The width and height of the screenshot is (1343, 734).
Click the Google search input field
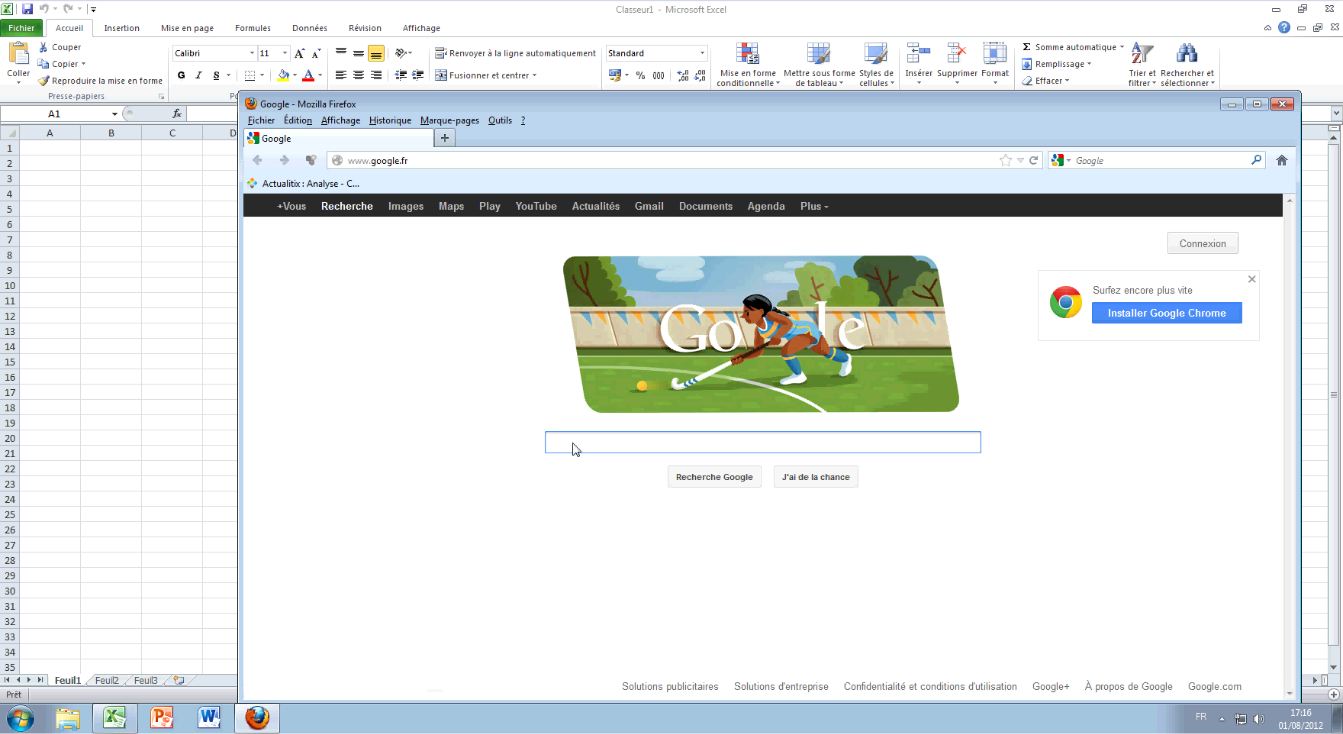(x=763, y=442)
